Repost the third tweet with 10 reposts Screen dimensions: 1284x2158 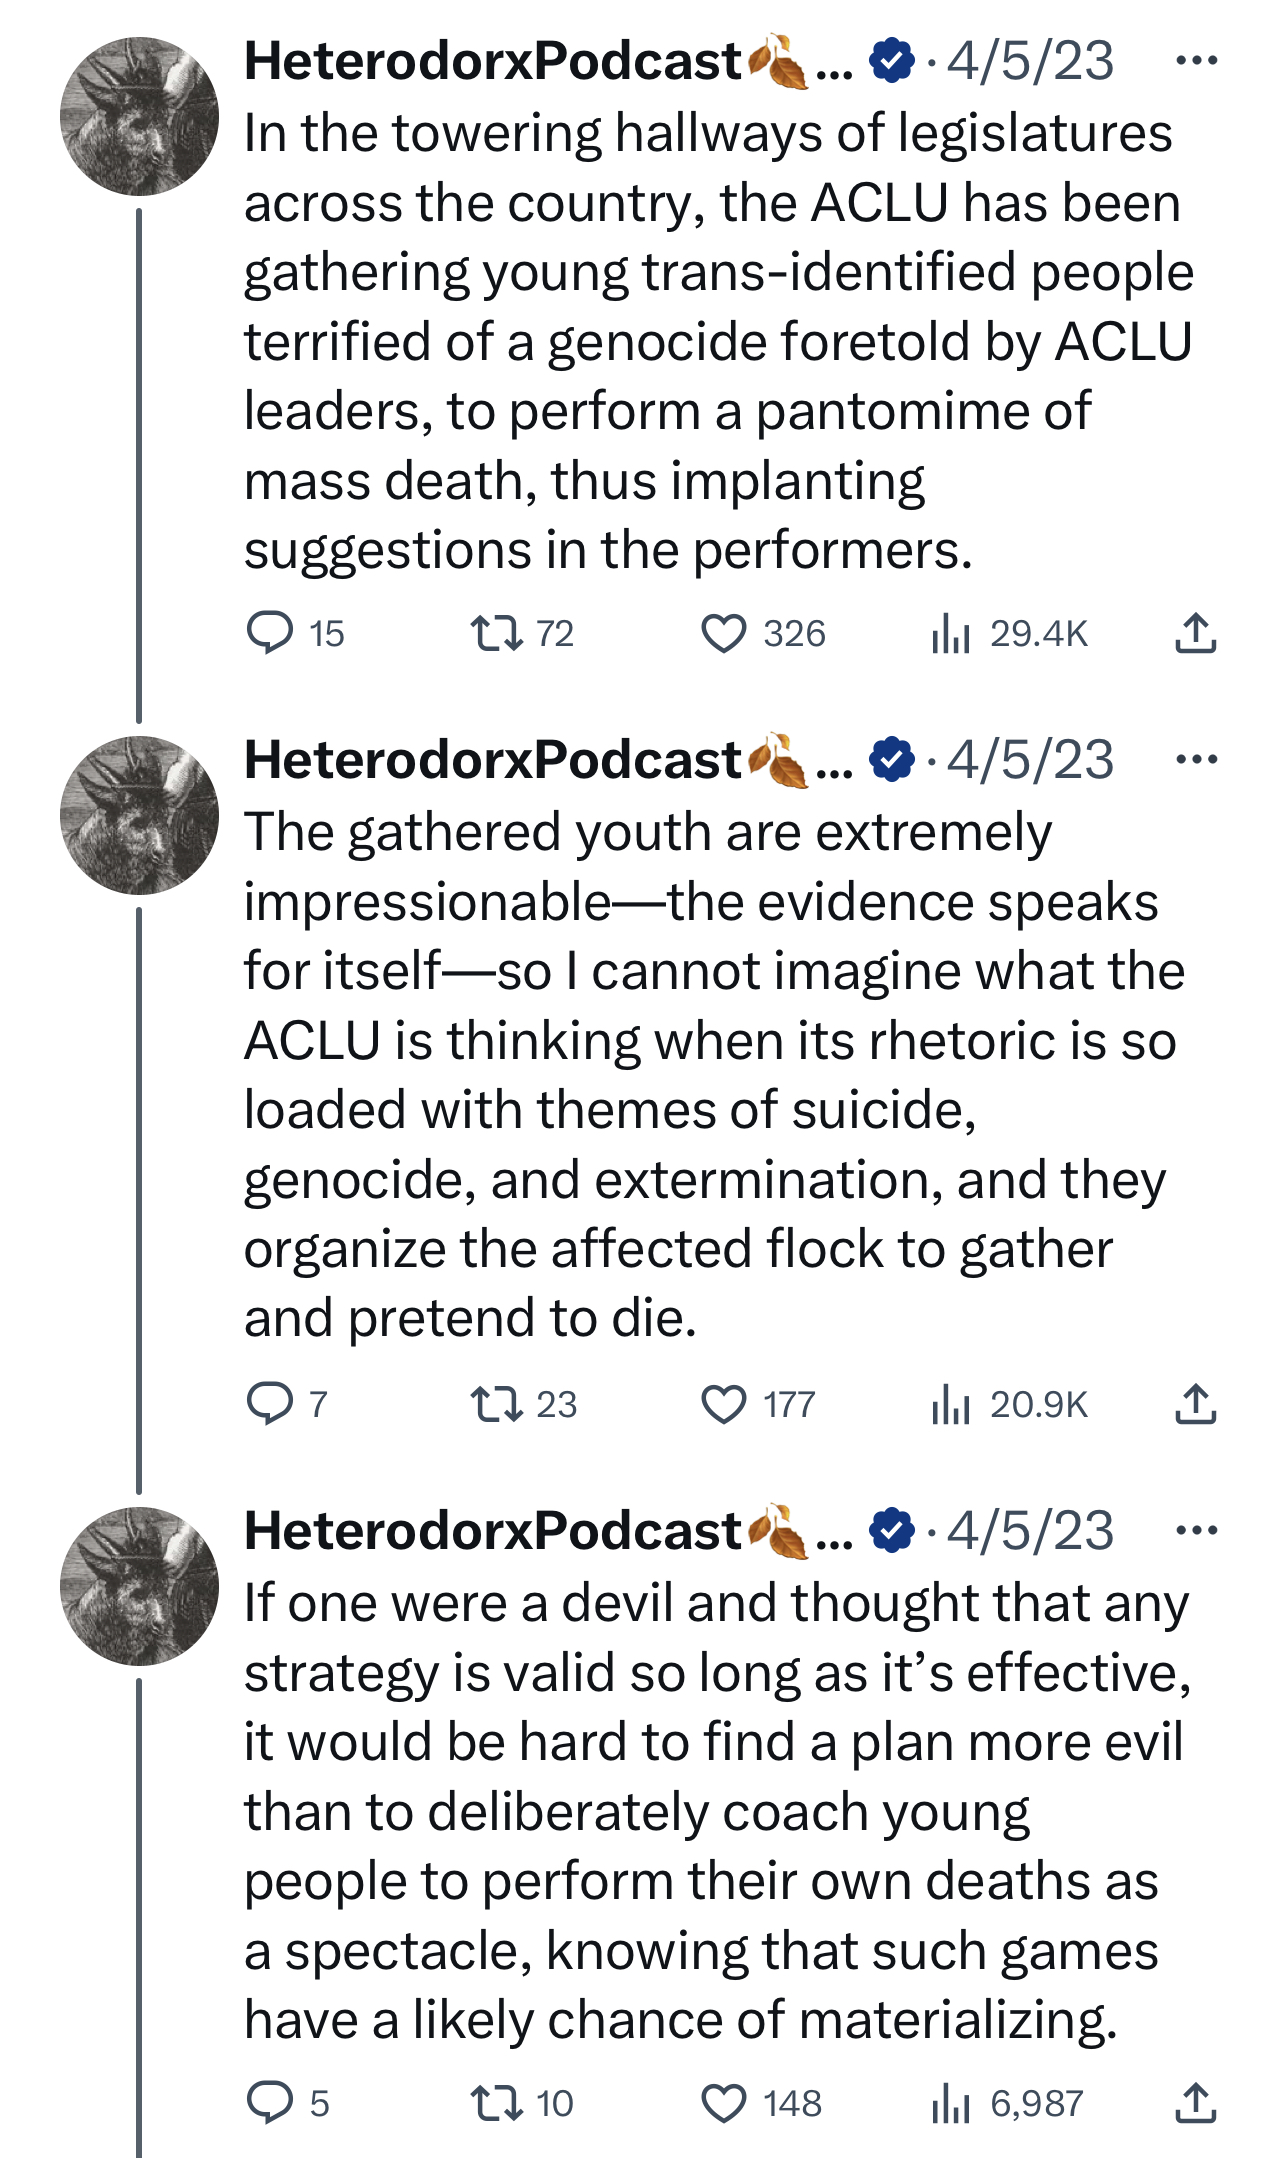click(x=497, y=2103)
